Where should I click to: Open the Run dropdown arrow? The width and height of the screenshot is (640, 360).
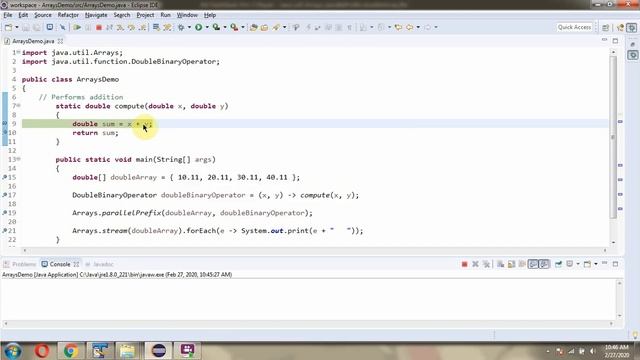pos(207,27)
